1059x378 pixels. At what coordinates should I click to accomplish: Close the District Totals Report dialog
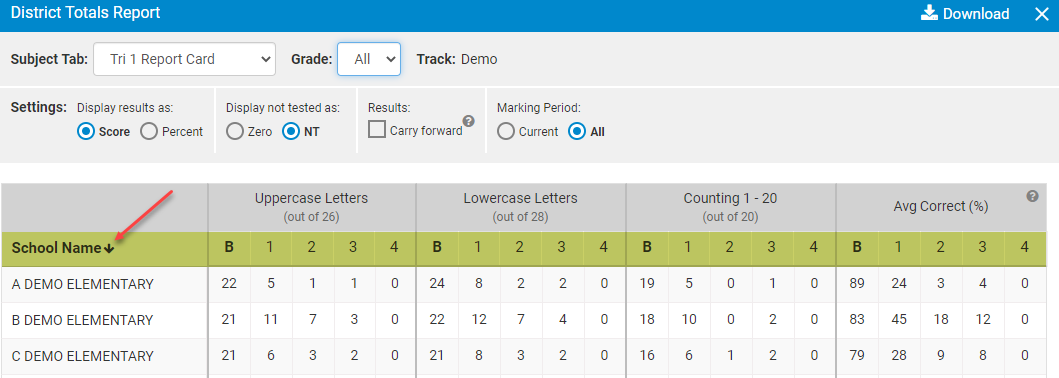(1041, 14)
